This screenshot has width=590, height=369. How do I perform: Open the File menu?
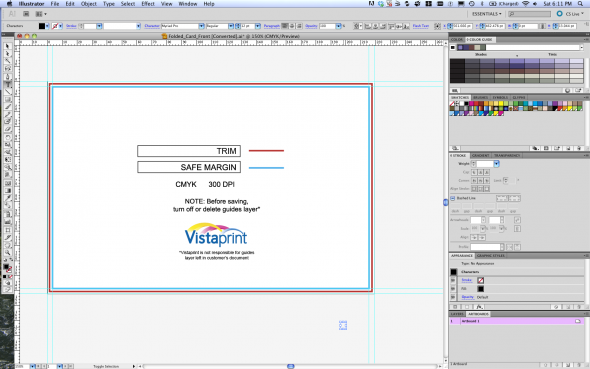[x=55, y=4]
